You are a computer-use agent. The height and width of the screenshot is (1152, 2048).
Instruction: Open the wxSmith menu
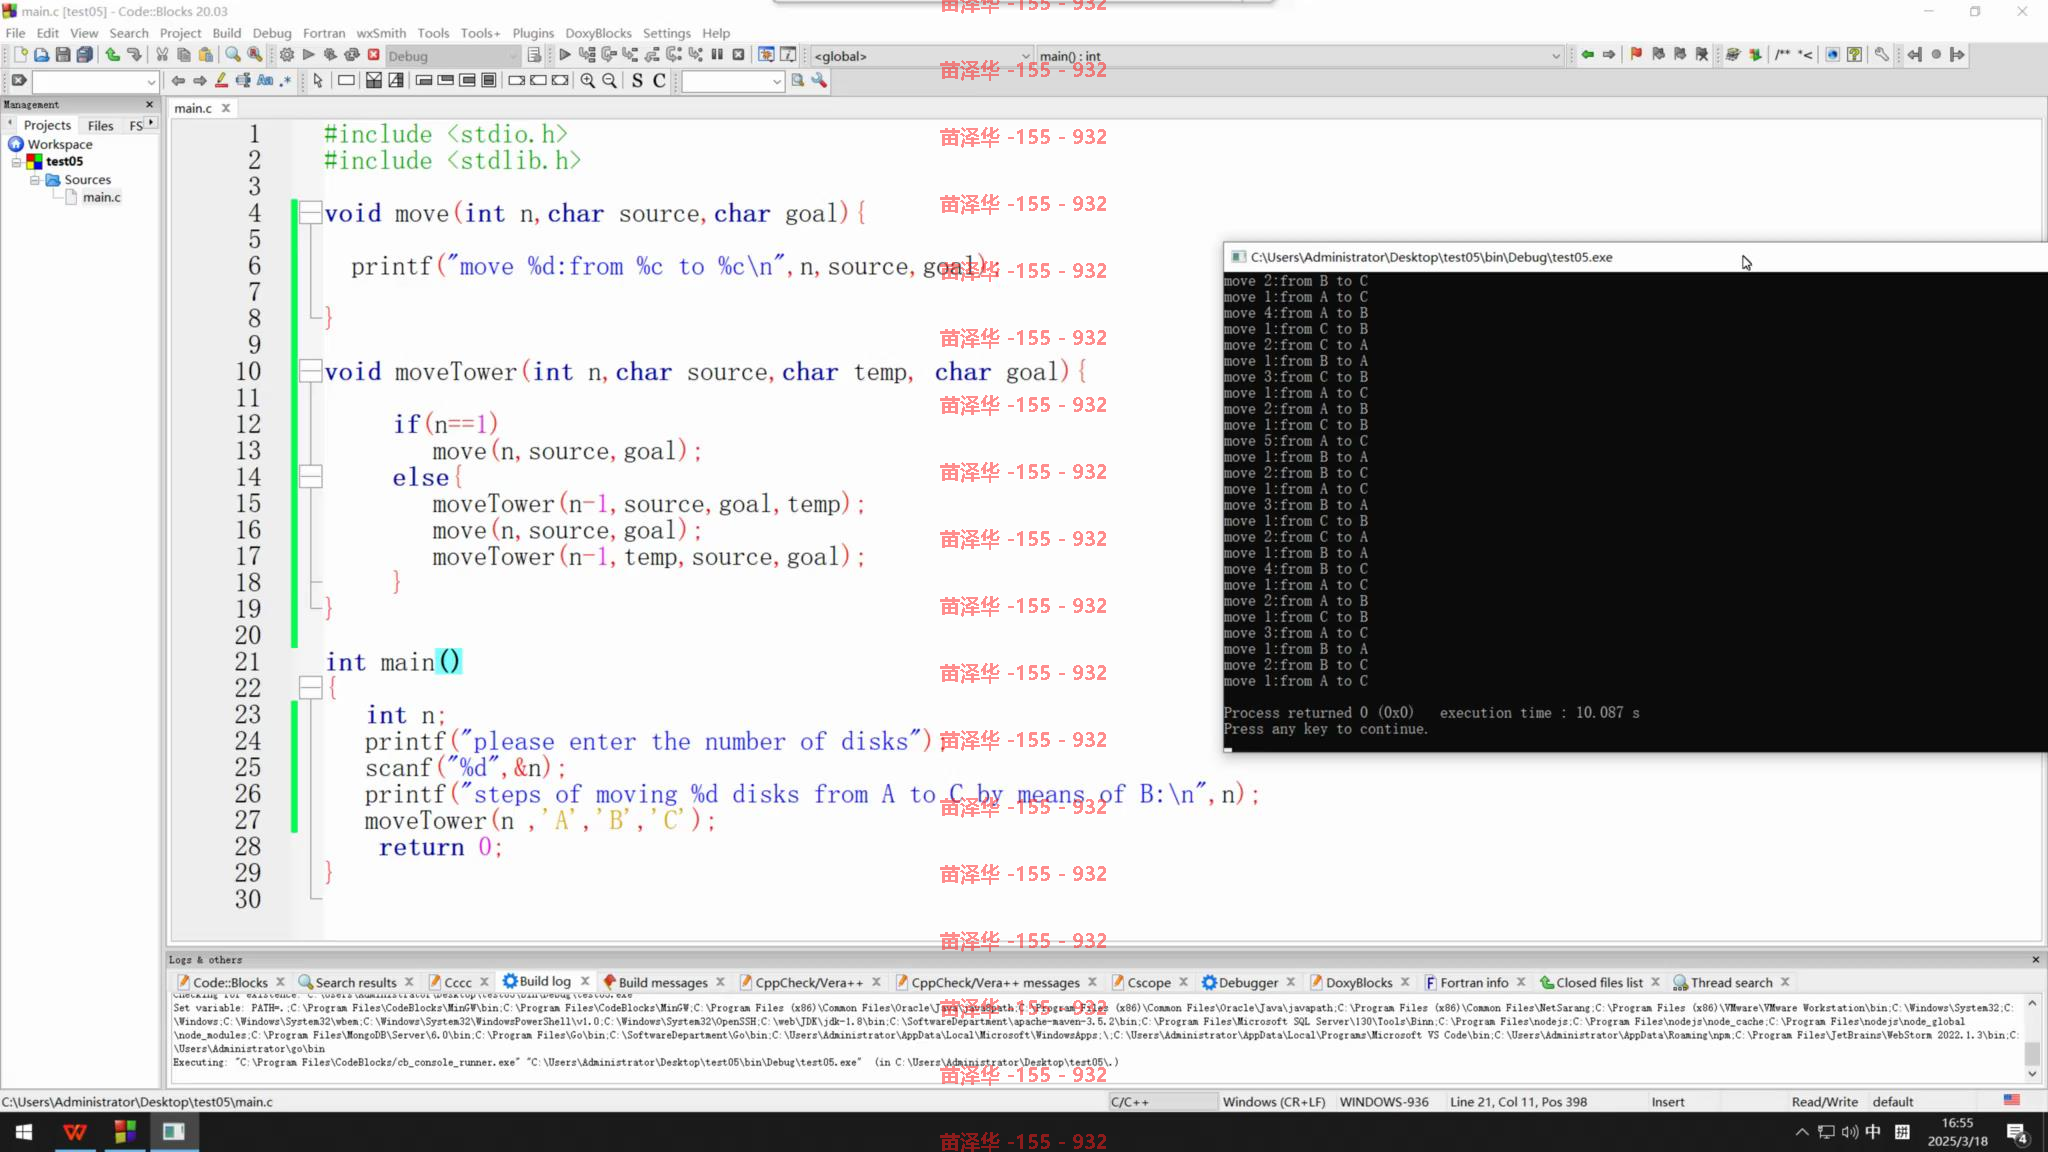point(381,33)
